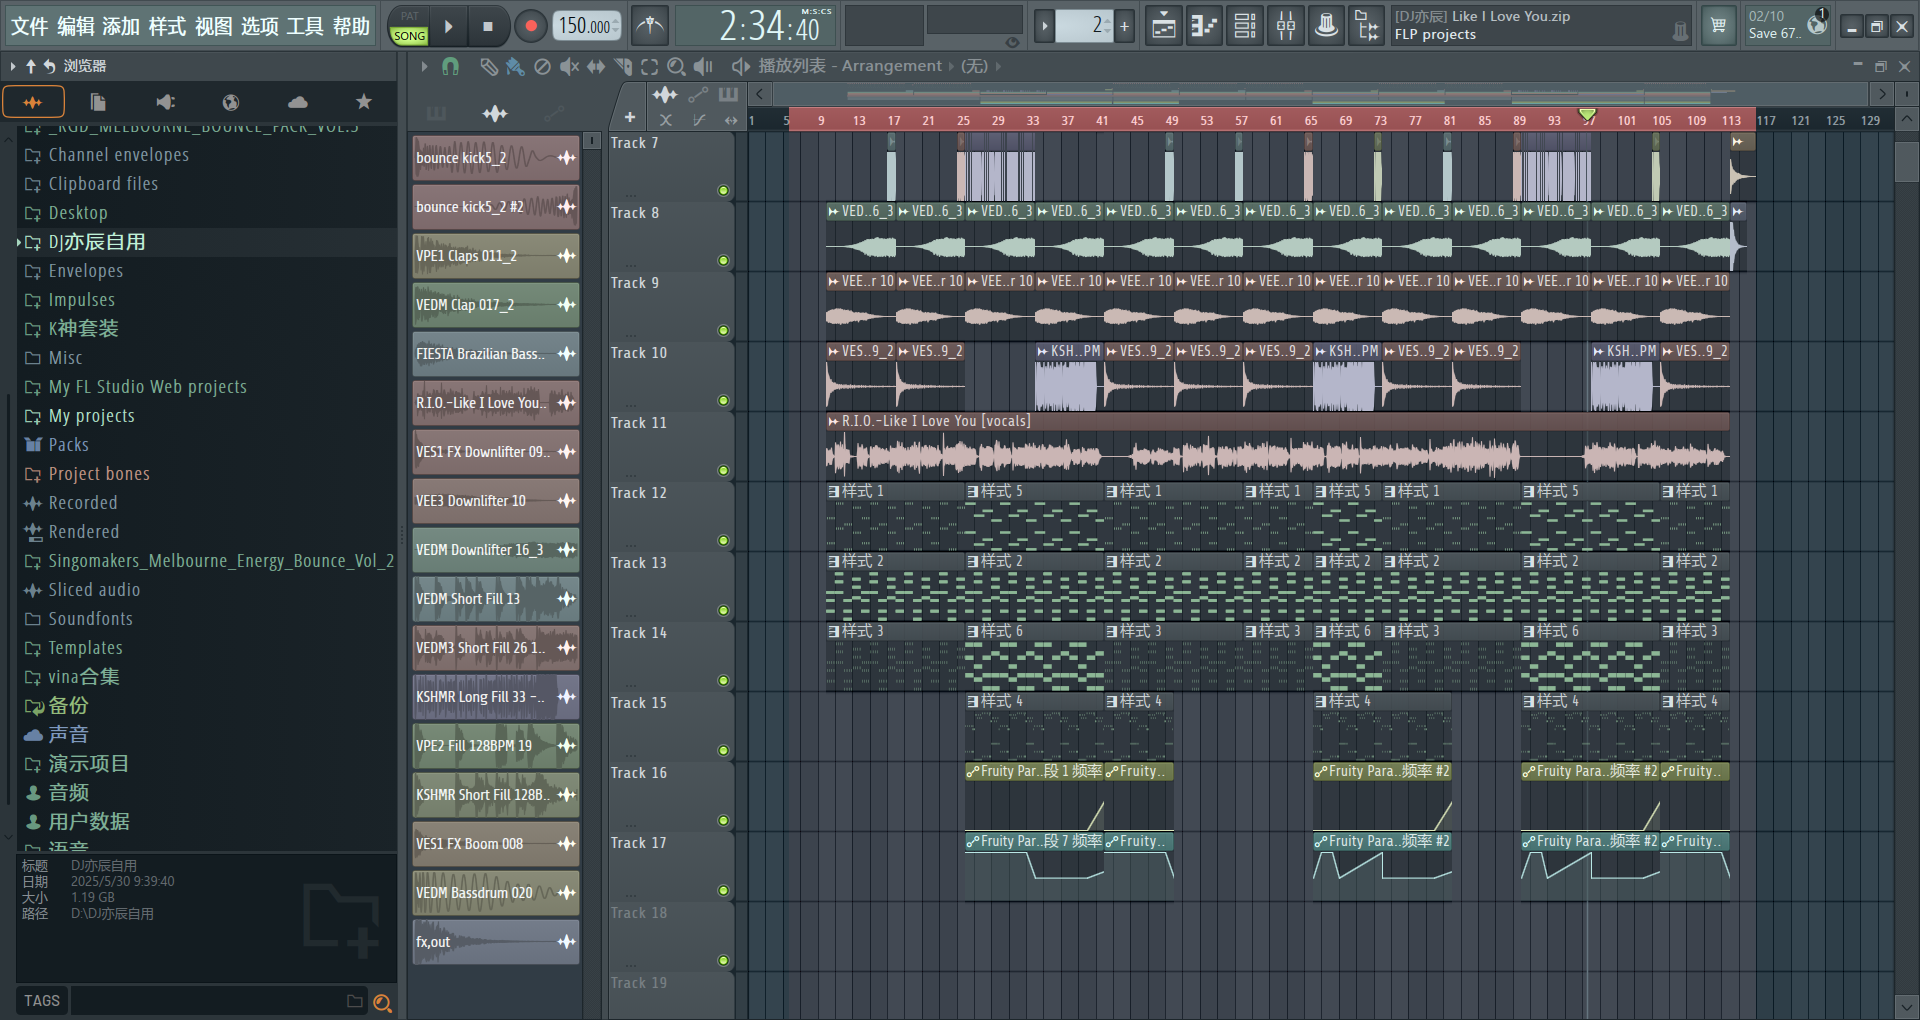
Task: Open playlist options arrow menu
Action: (x=424, y=66)
